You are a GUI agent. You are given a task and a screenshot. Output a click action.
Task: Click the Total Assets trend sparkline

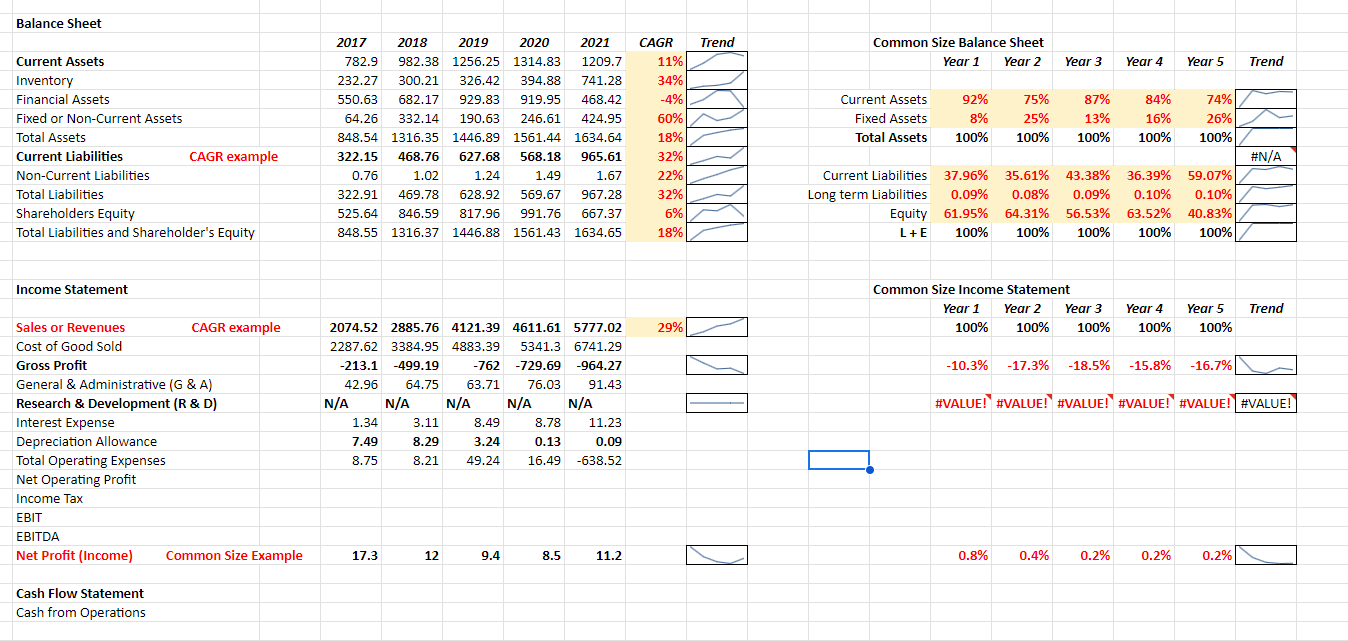[717, 137]
